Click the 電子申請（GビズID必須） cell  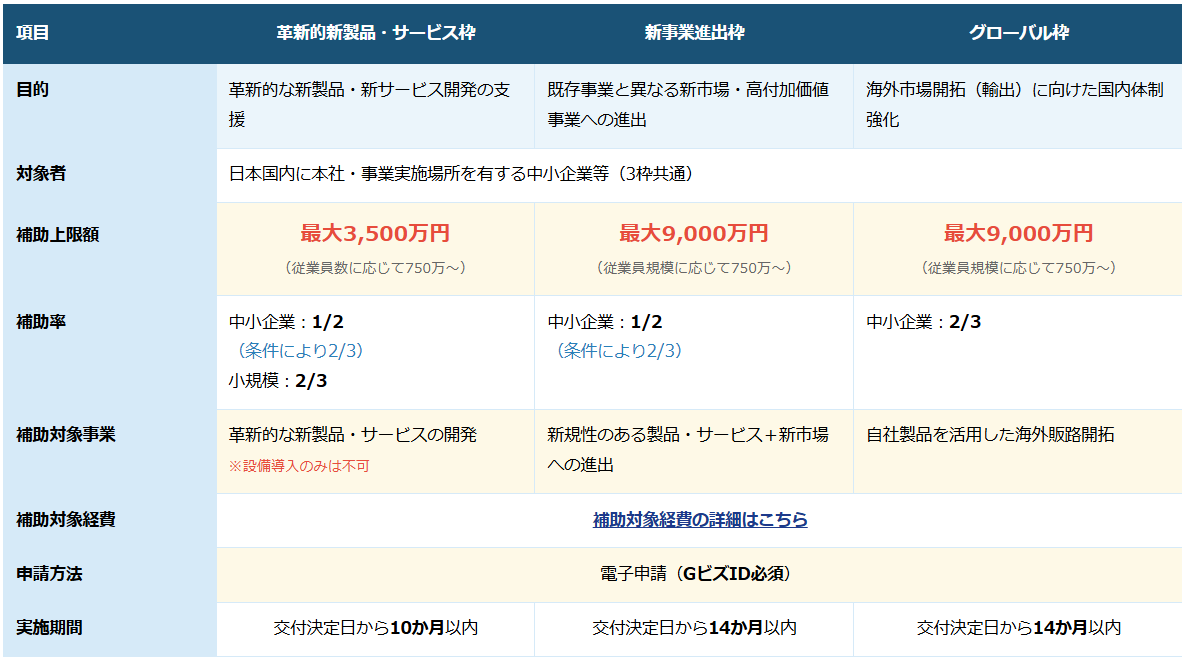click(x=699, y=574)
